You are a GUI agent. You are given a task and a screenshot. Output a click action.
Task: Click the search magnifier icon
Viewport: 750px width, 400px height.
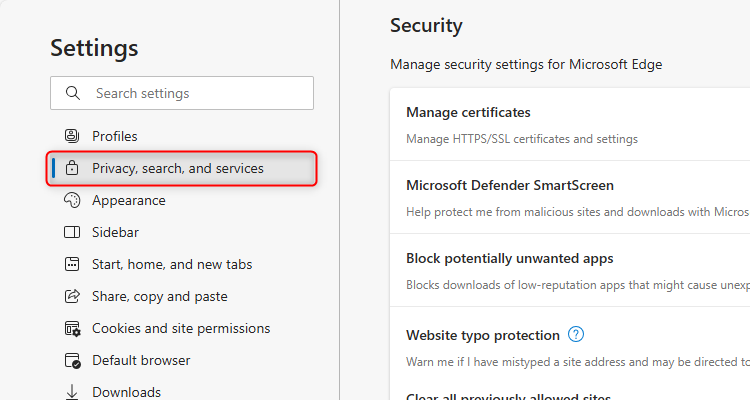click(72, 93)
